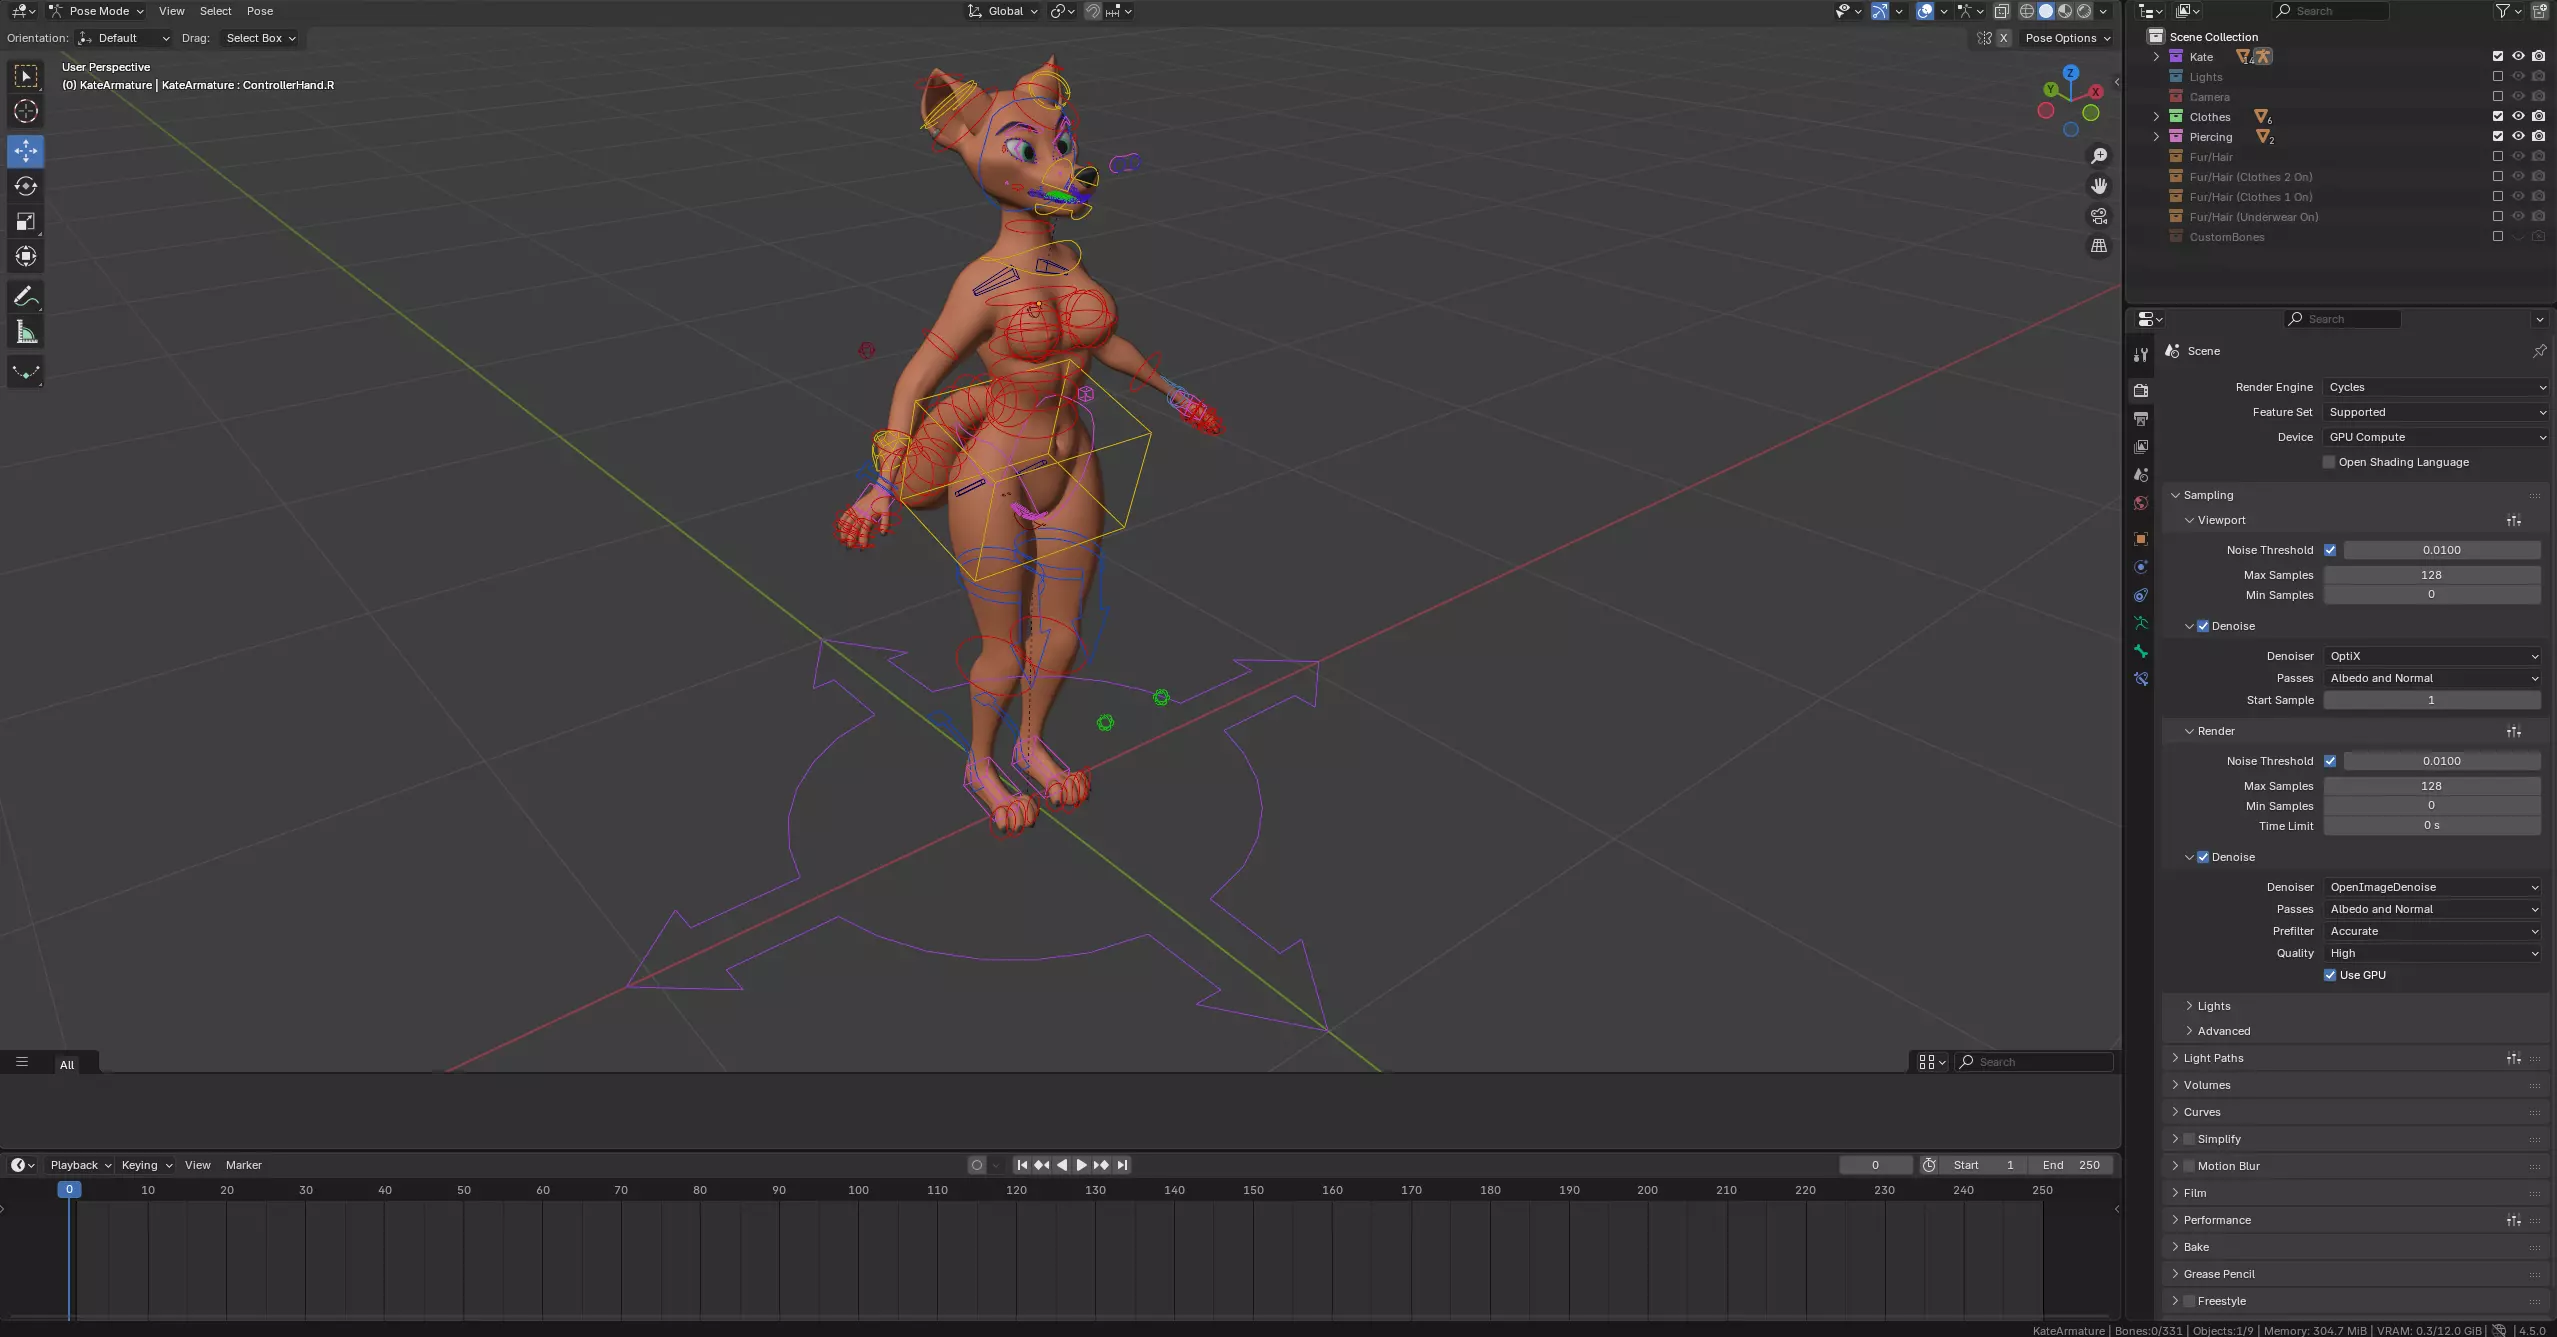Activate the Move tool
This screenshot has width=2557, height=1337.
click(26, 151)
